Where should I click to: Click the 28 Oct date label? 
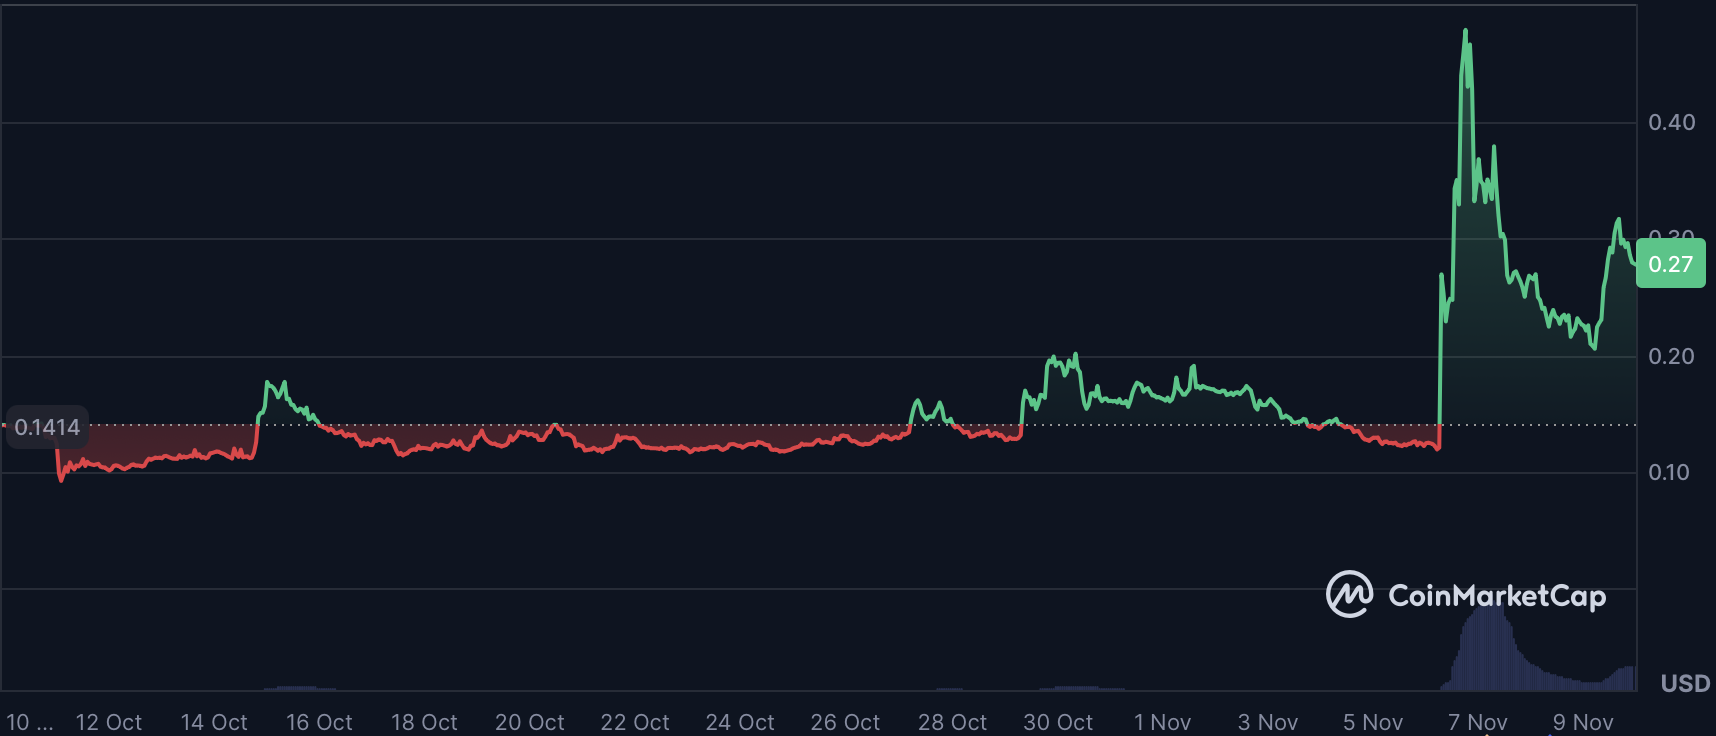coord(952,722)
